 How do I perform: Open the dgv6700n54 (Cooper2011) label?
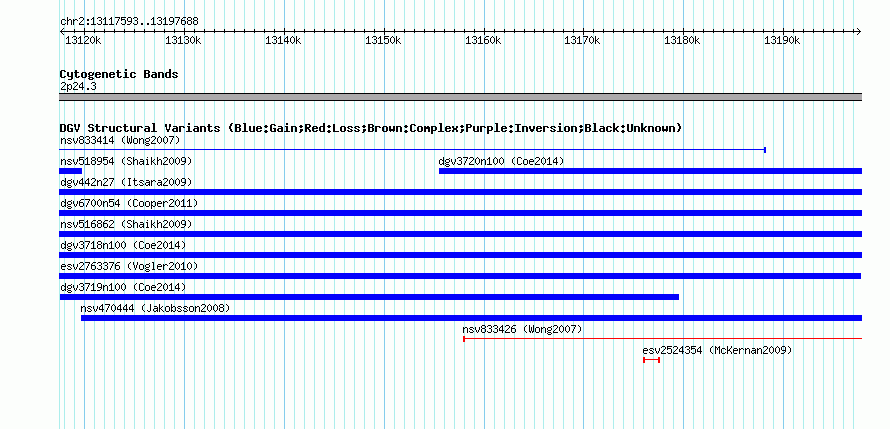[129, 203]
